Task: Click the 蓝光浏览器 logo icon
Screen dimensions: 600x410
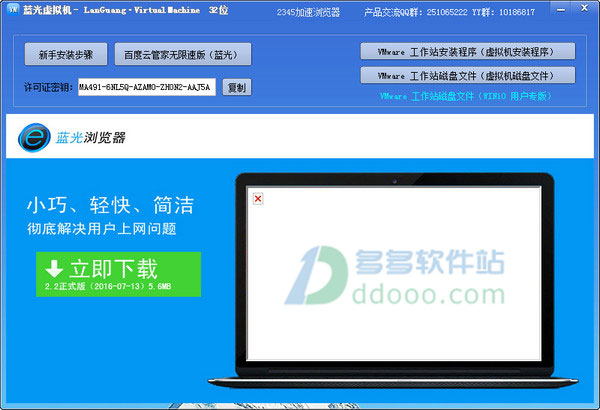Action: tap(34, 137)
